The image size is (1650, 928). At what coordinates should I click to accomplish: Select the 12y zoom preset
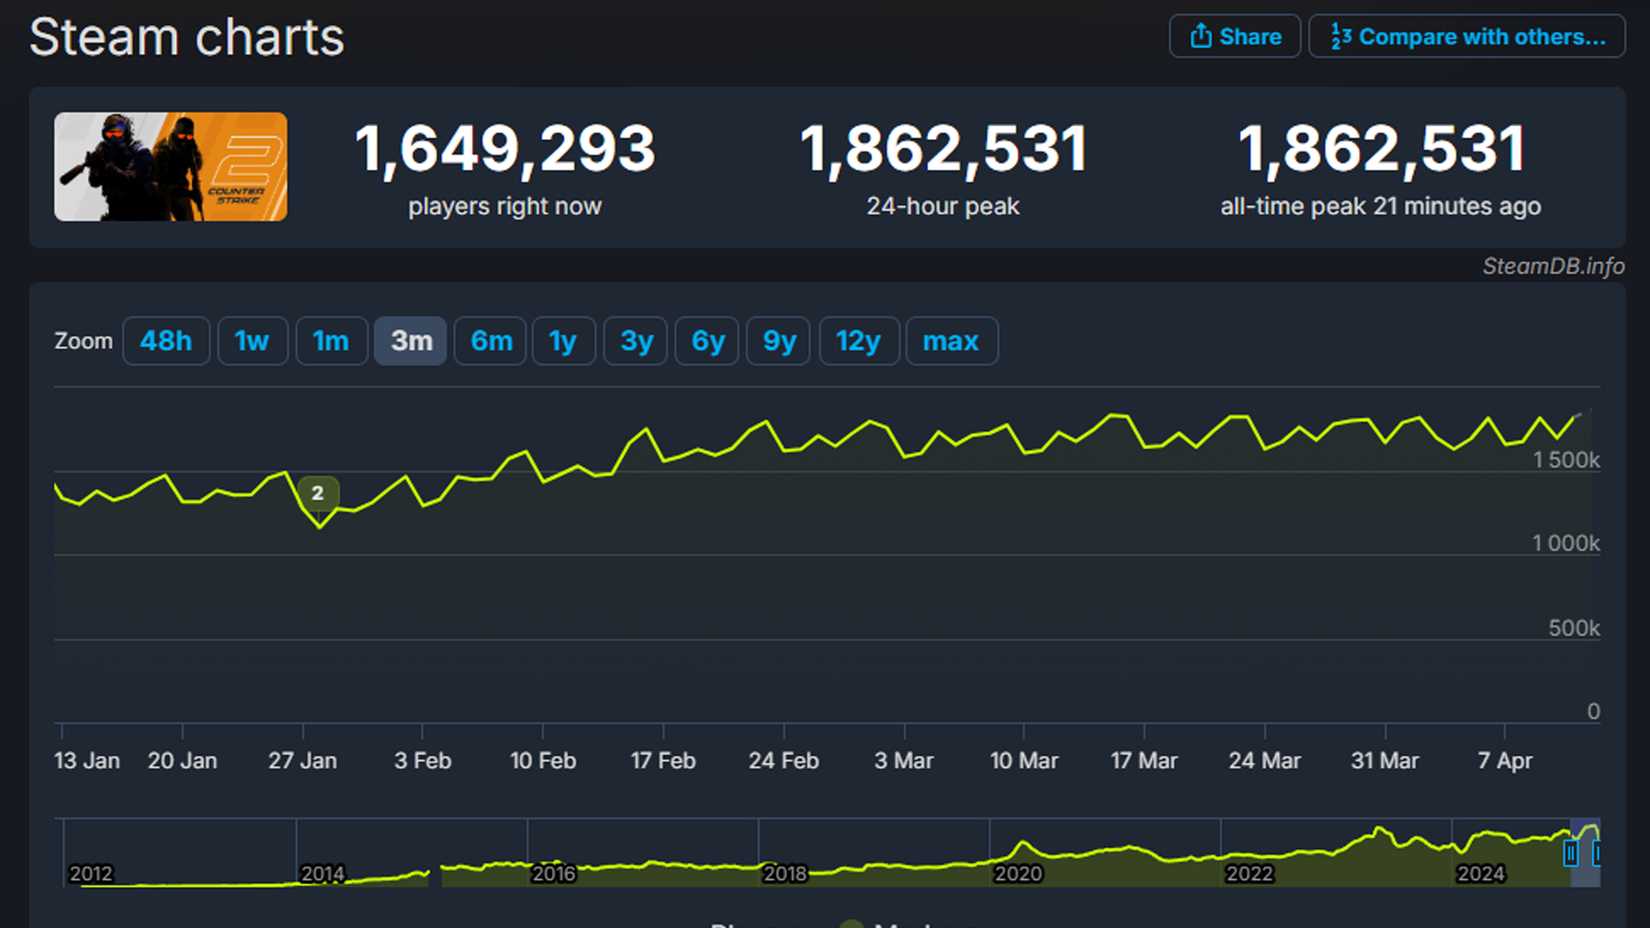[x=858, y=340]
